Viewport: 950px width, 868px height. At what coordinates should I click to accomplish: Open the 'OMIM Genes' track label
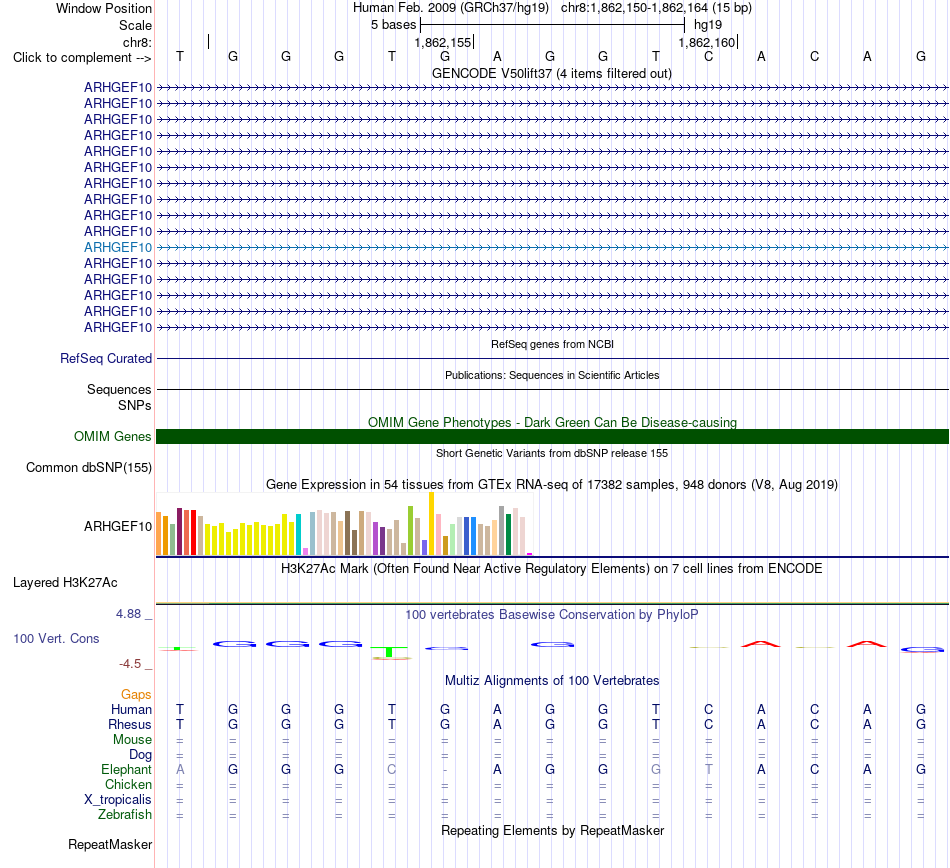(x=112, y=436)
